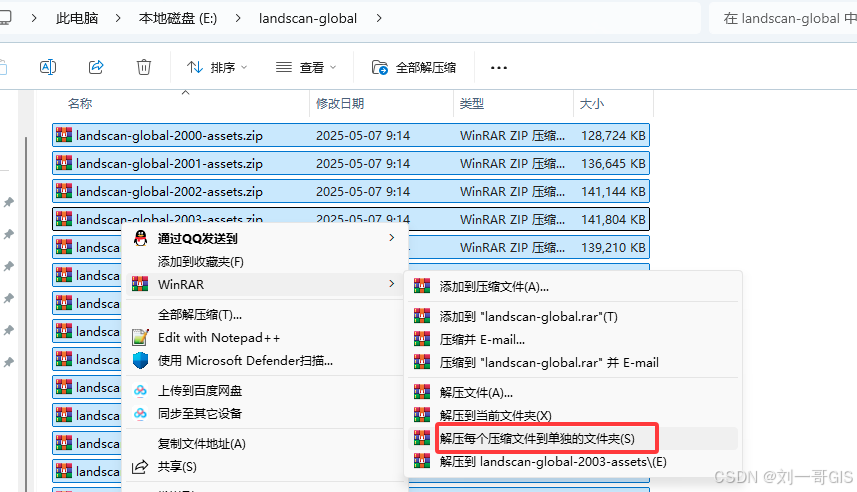This screenshot has width=857, height=492.
Task: Sort by the 修改日期 column header
Action: [340, 103]
